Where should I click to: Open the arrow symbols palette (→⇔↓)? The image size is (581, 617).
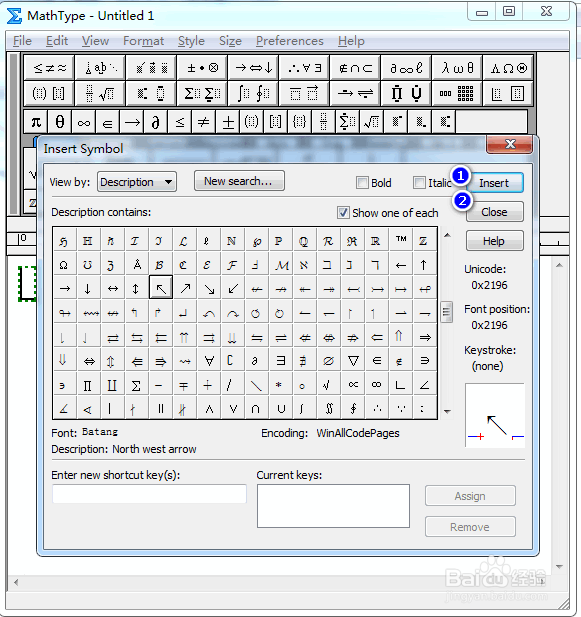[253, 68]
